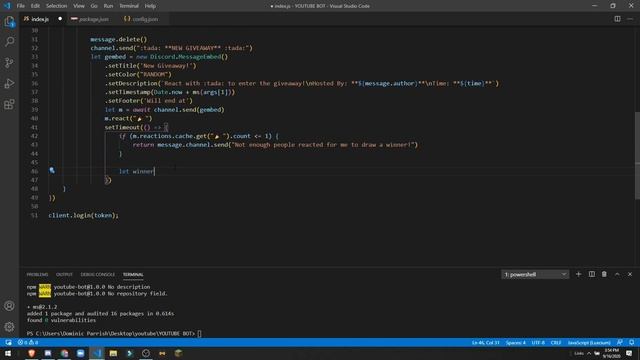Close the terminal panel
640x360 pixels.
click(630, 274)
